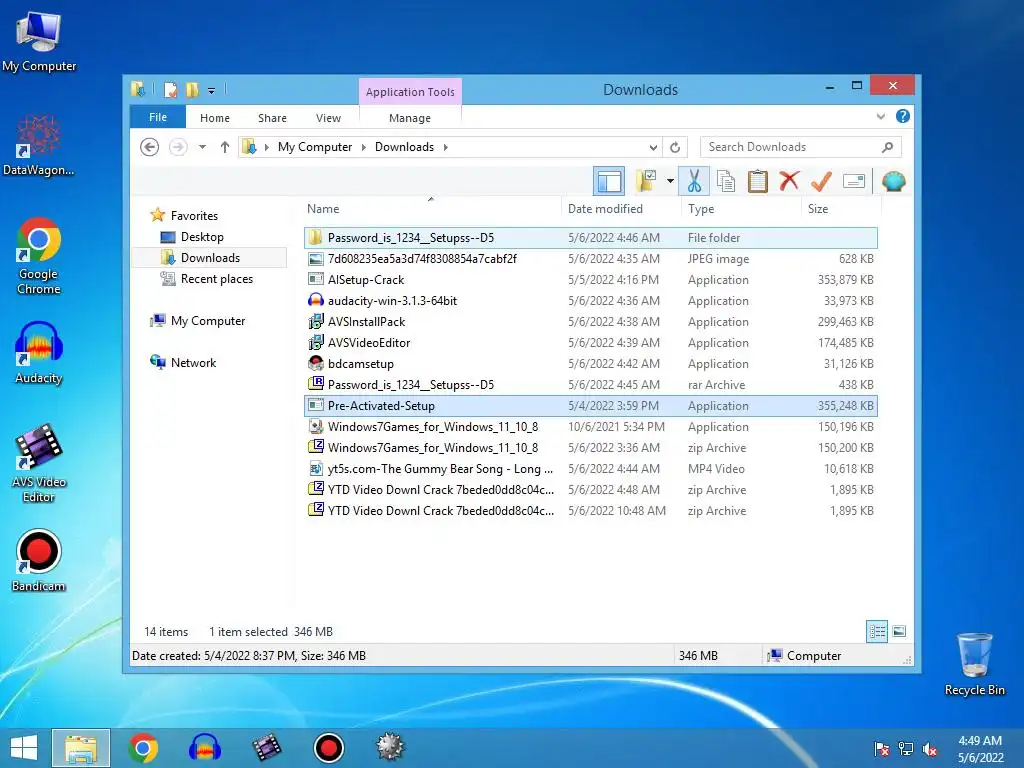This screenshot has height=768, width=1024.
Task: Select Favorites in the navigation pane
Action: [x=194, y=216]
